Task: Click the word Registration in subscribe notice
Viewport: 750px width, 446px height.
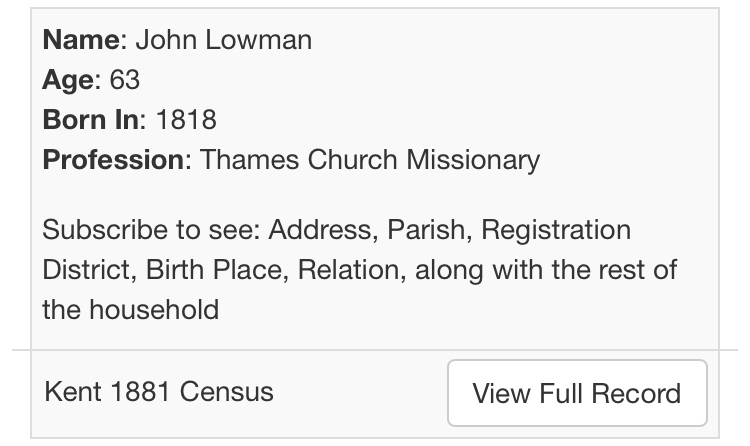Action: click(x=556, y=231)
